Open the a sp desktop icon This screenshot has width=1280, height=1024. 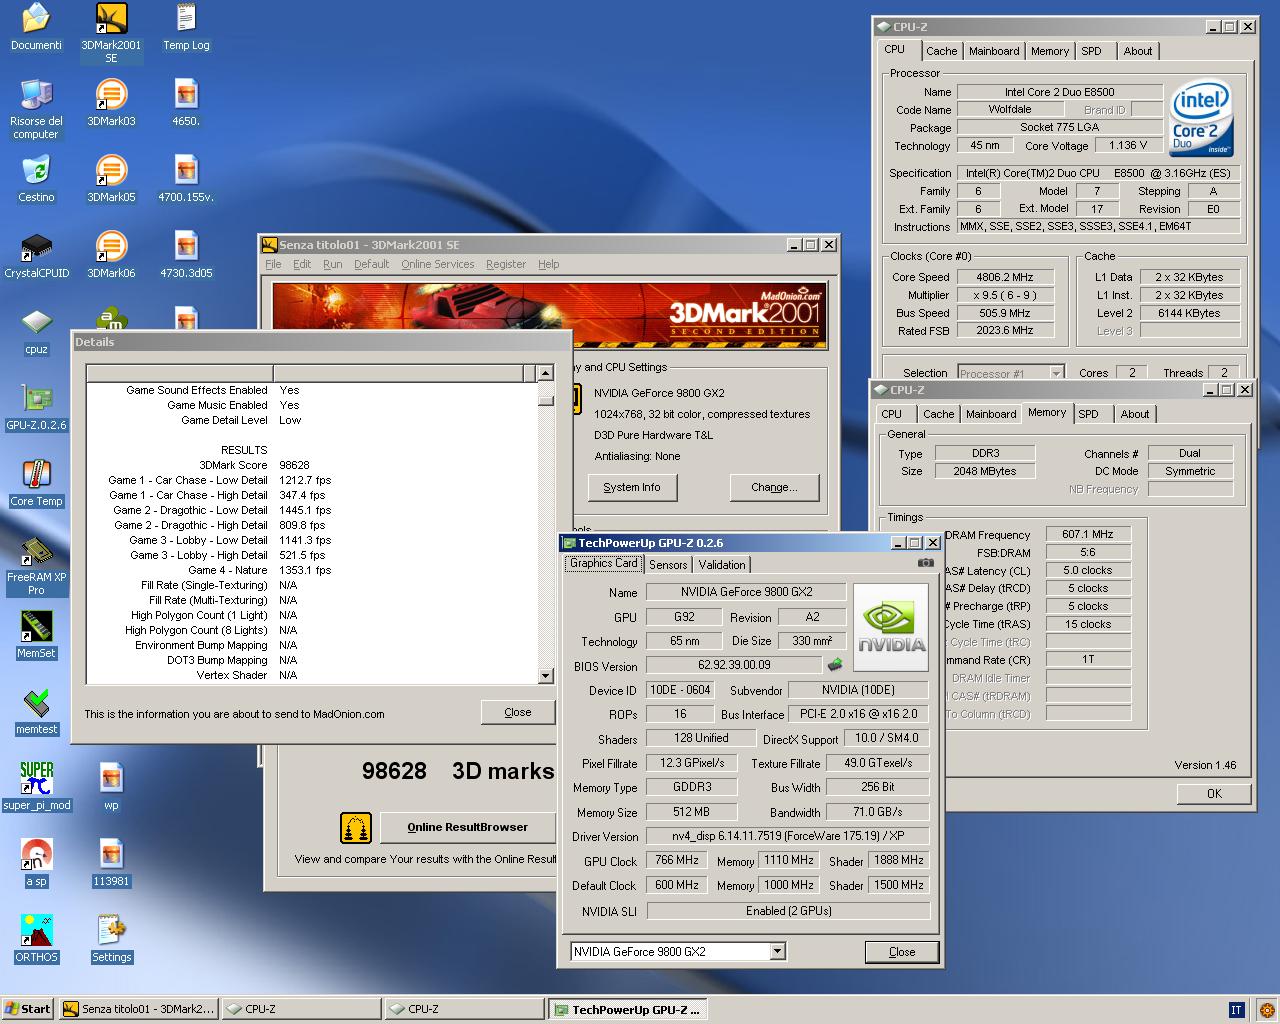click(x=36, y=862)
